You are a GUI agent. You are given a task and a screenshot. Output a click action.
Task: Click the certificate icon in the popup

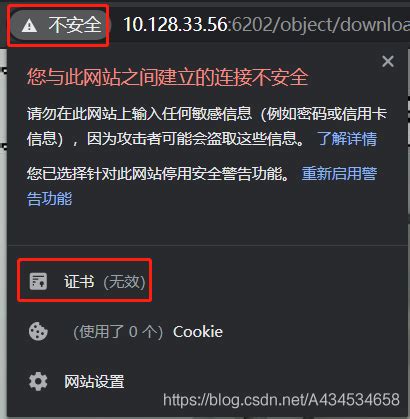click(38, 282)
